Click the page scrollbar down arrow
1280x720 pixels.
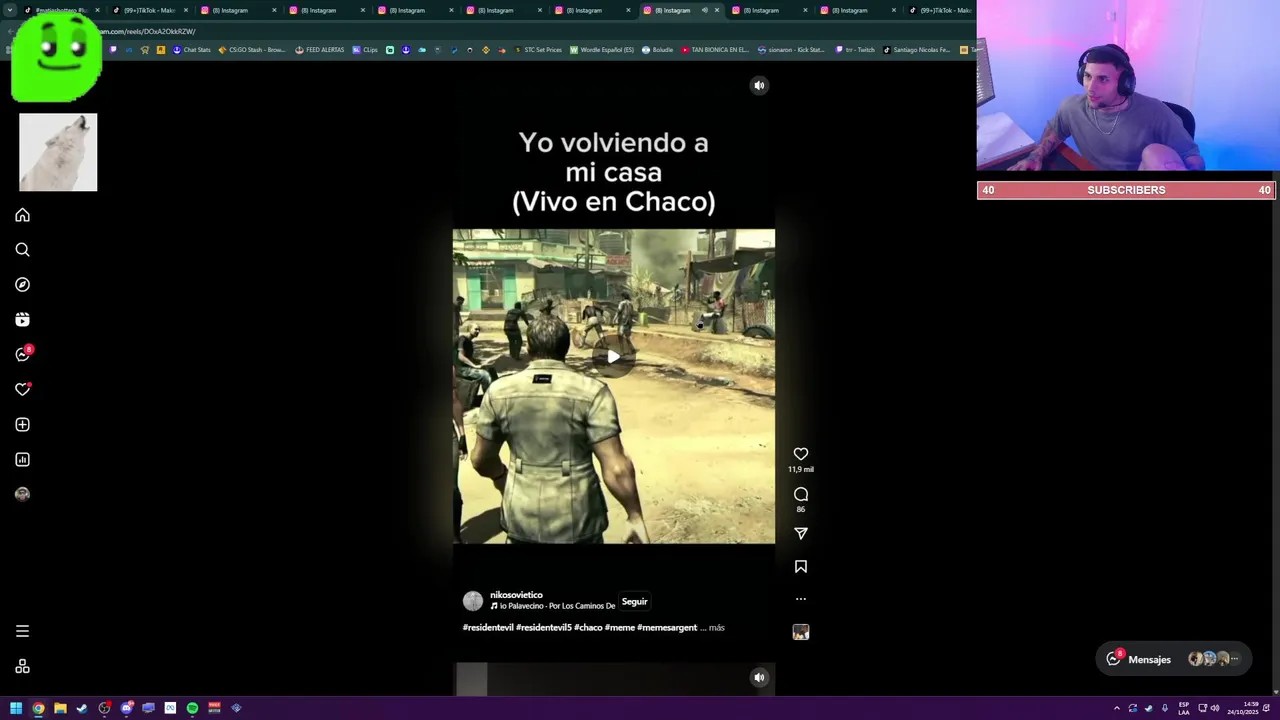pyautogui.click(x=1275, y=691)
